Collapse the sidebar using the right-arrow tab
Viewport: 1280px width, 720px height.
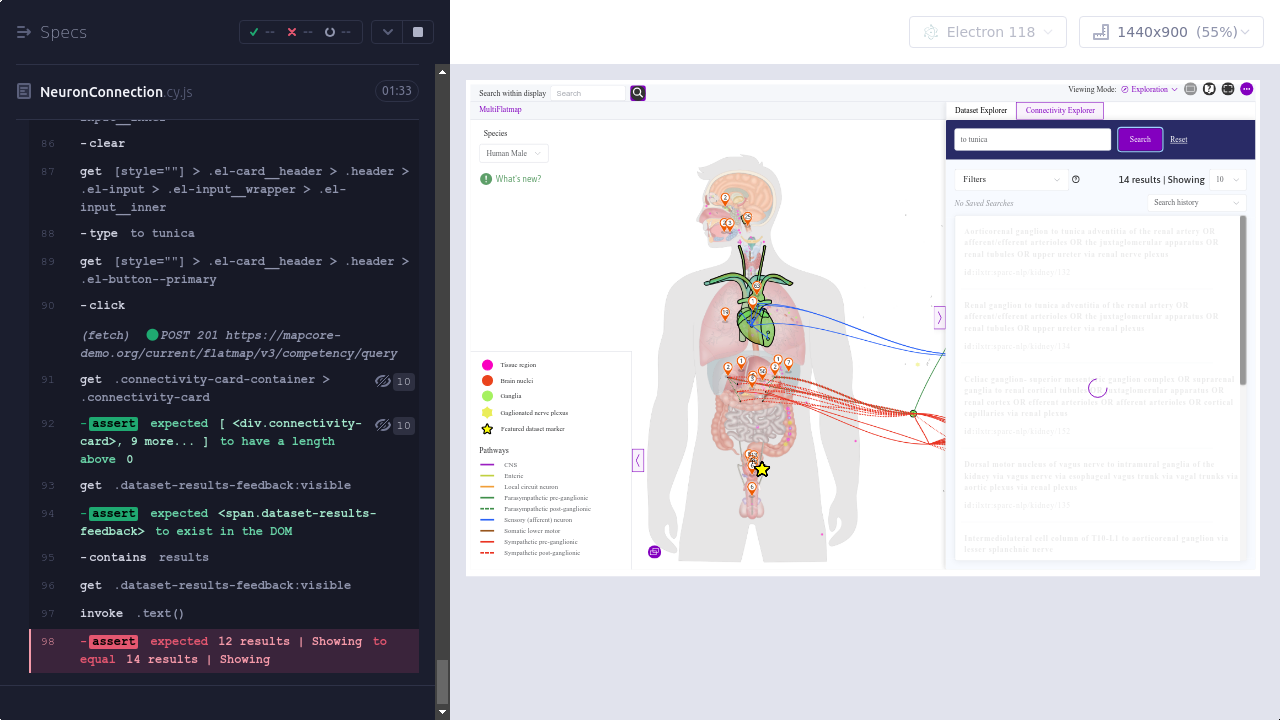pos(939,318)
